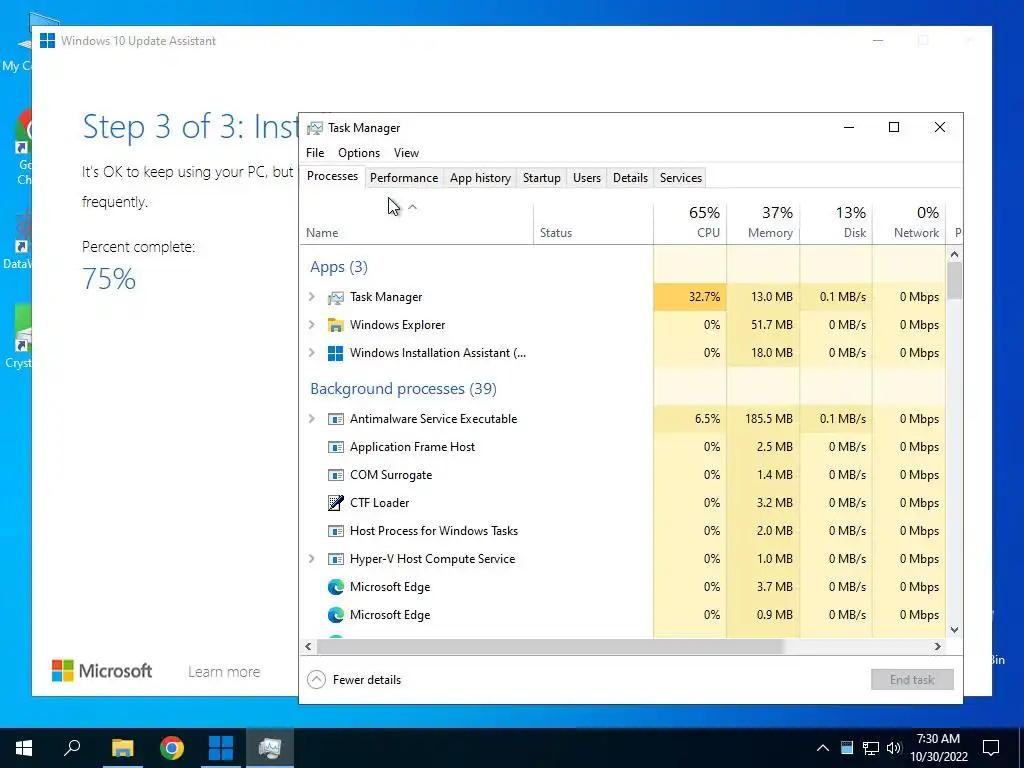
Task: Click the Antimalware Service Executable icon
Action: pos(335,419)
